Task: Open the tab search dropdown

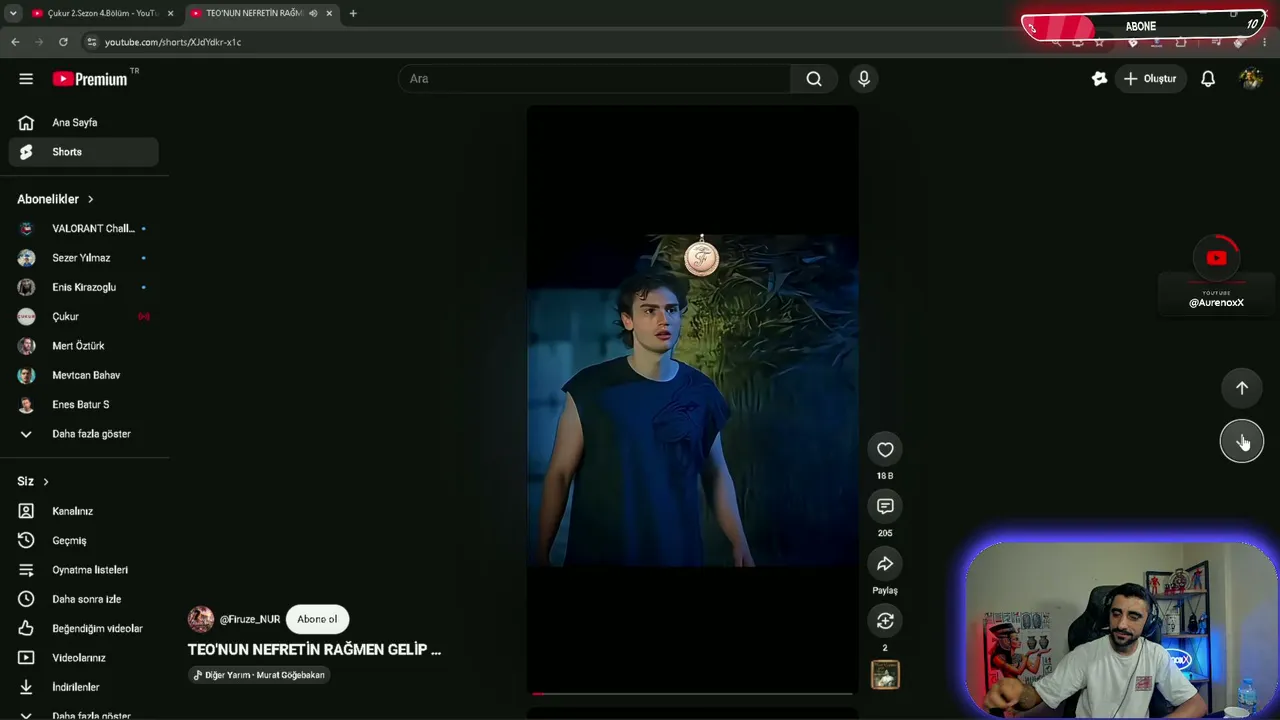Action: 13,13
